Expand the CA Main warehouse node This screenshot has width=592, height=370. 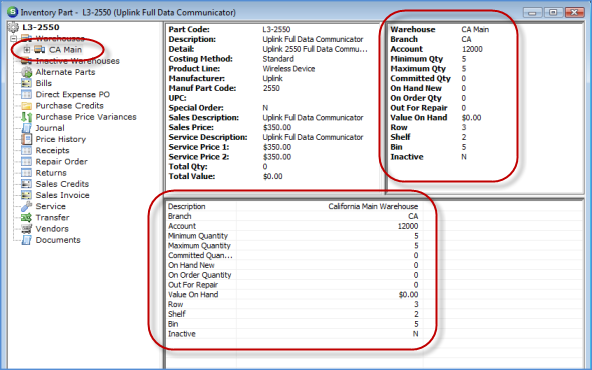27,49
